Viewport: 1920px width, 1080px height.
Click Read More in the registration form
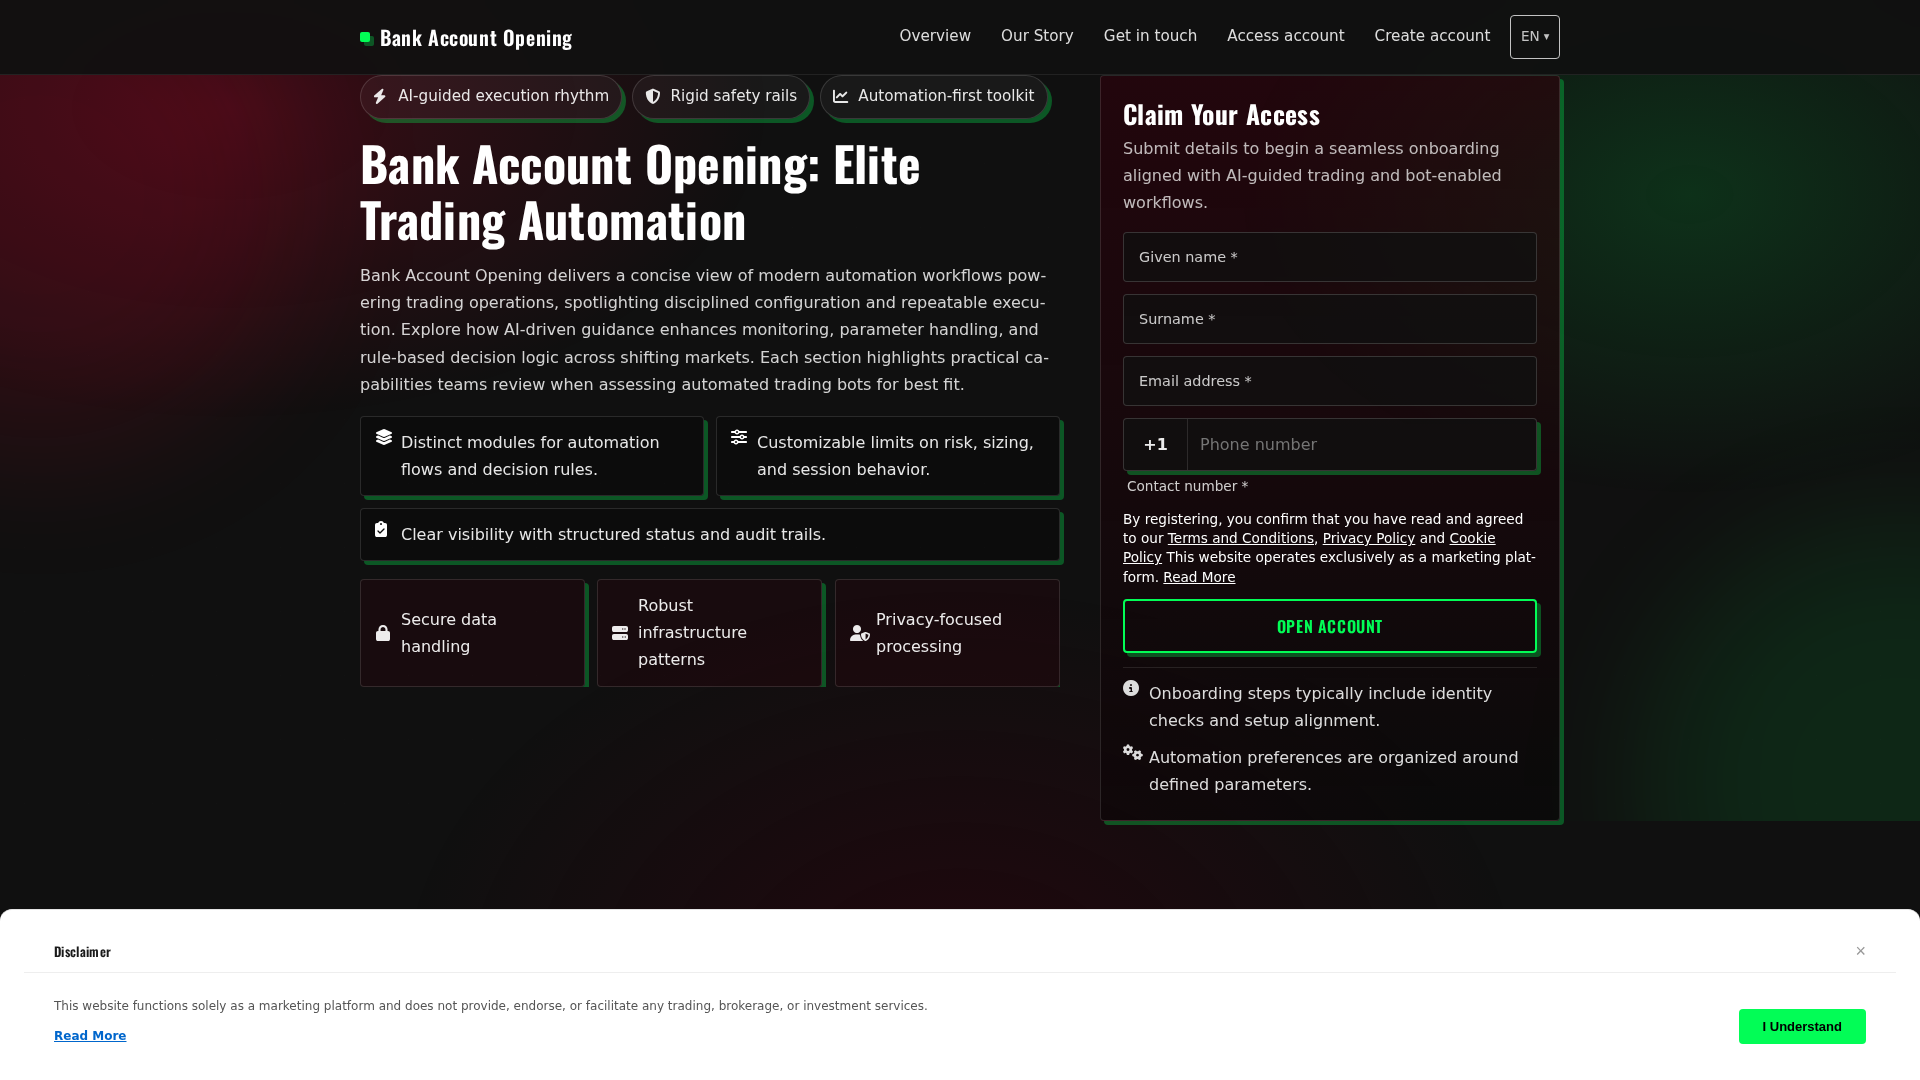pyautogui.click(x=1199, y=577)
